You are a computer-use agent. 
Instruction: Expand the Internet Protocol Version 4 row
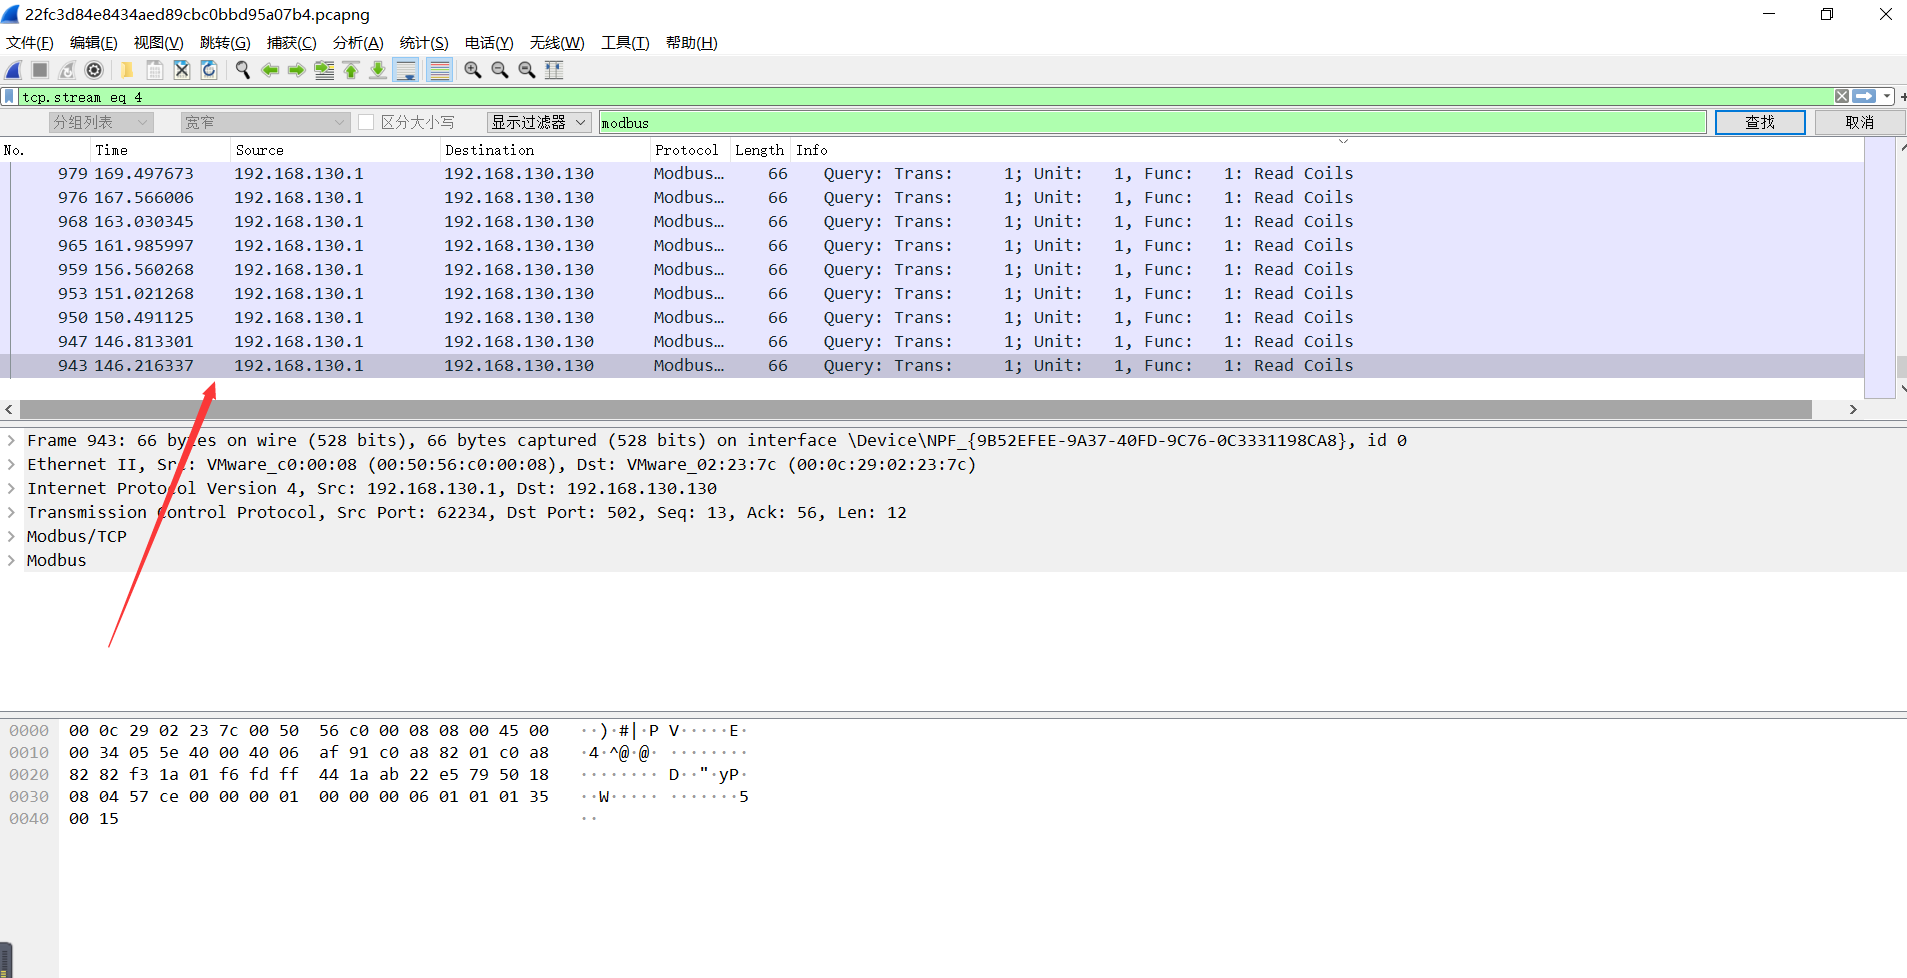tap(11, 488)
